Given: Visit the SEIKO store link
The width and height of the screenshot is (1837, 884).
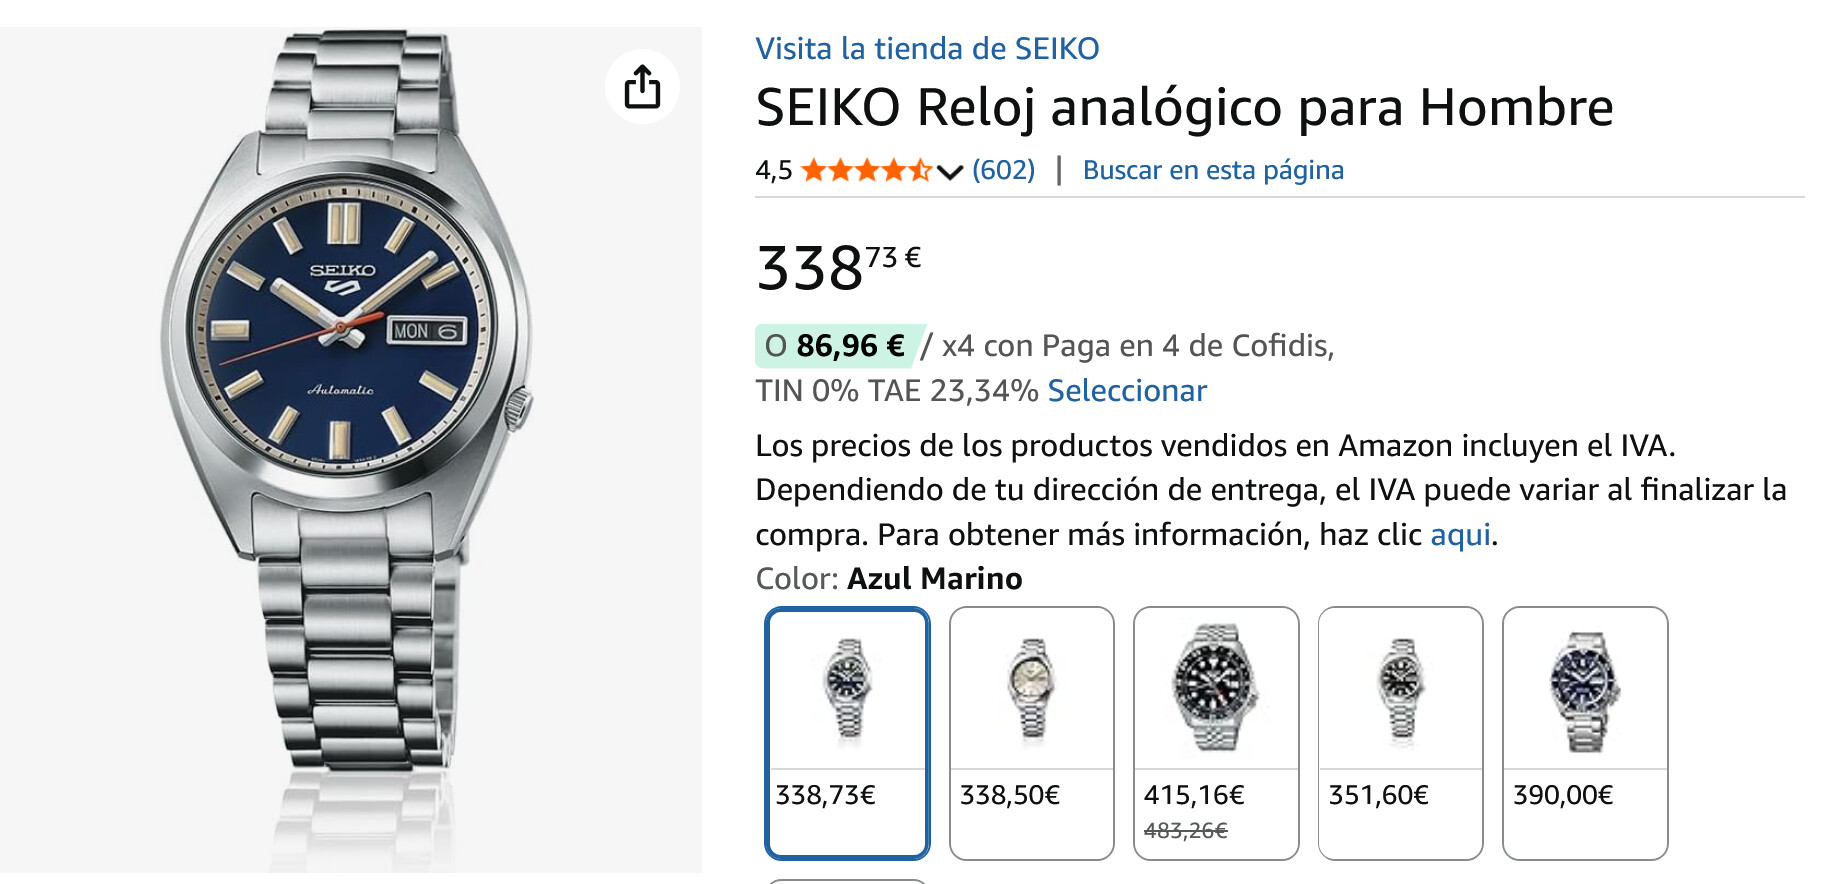Looking at the screenshot, I should [x=926, y=48].
